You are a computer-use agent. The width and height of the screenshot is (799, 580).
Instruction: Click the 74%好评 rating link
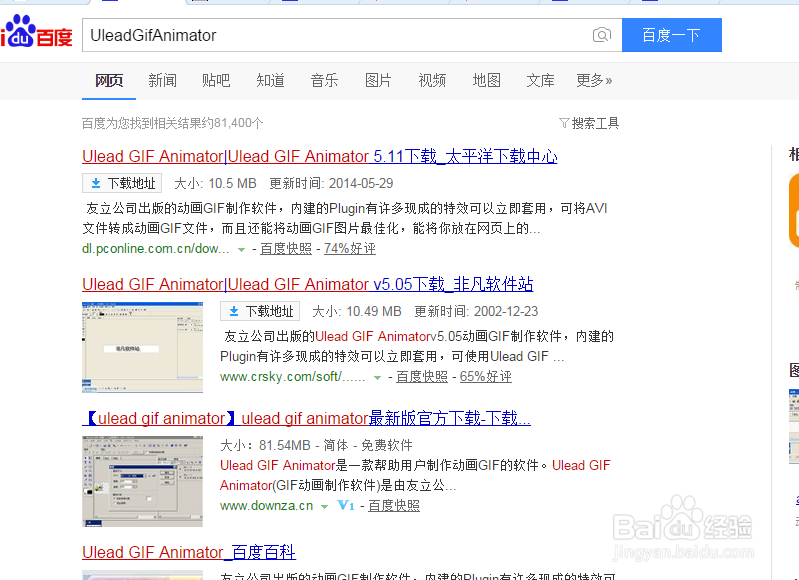point(350,249)
